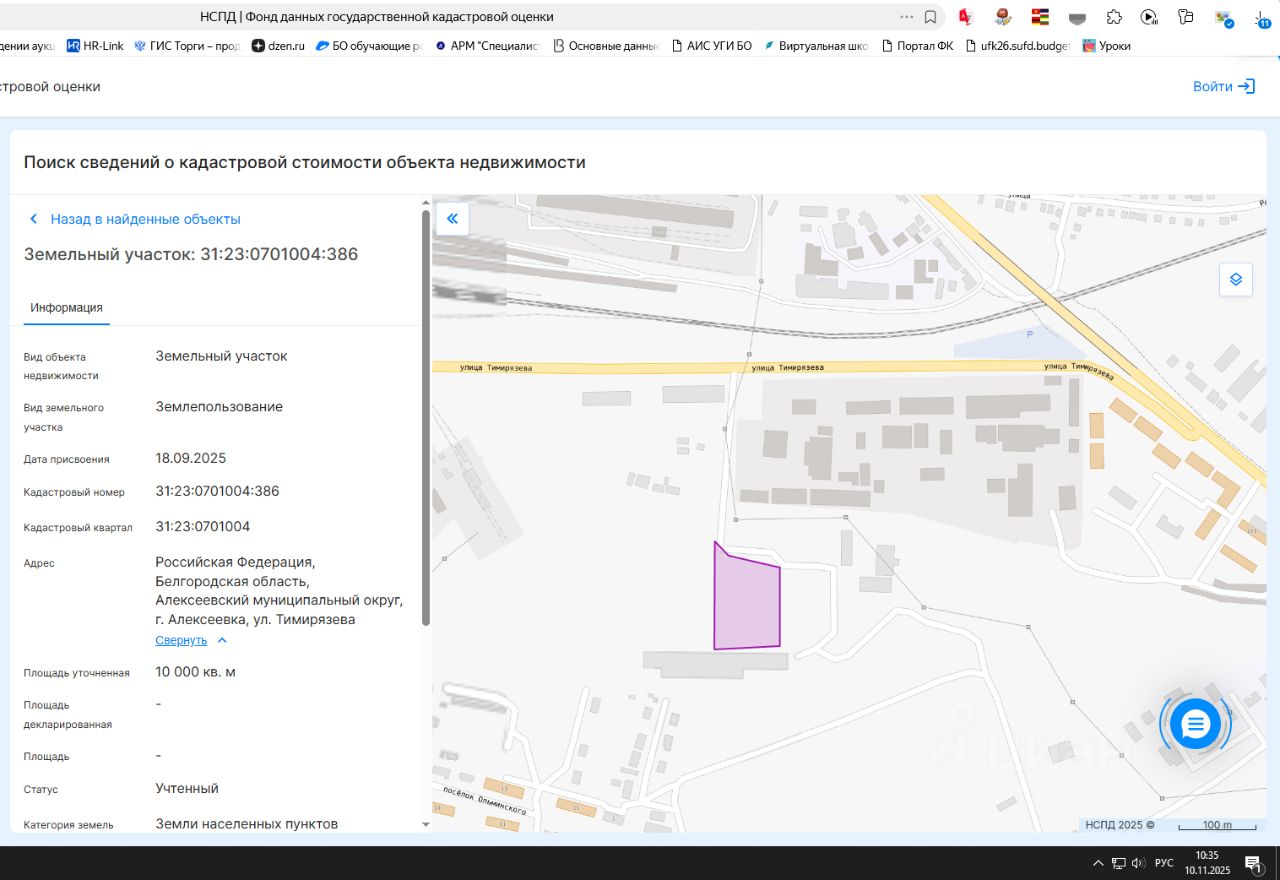Open the АИС УГИ БО bookmark
This screenshot has height=880, width=1280.
click(711, 46)
